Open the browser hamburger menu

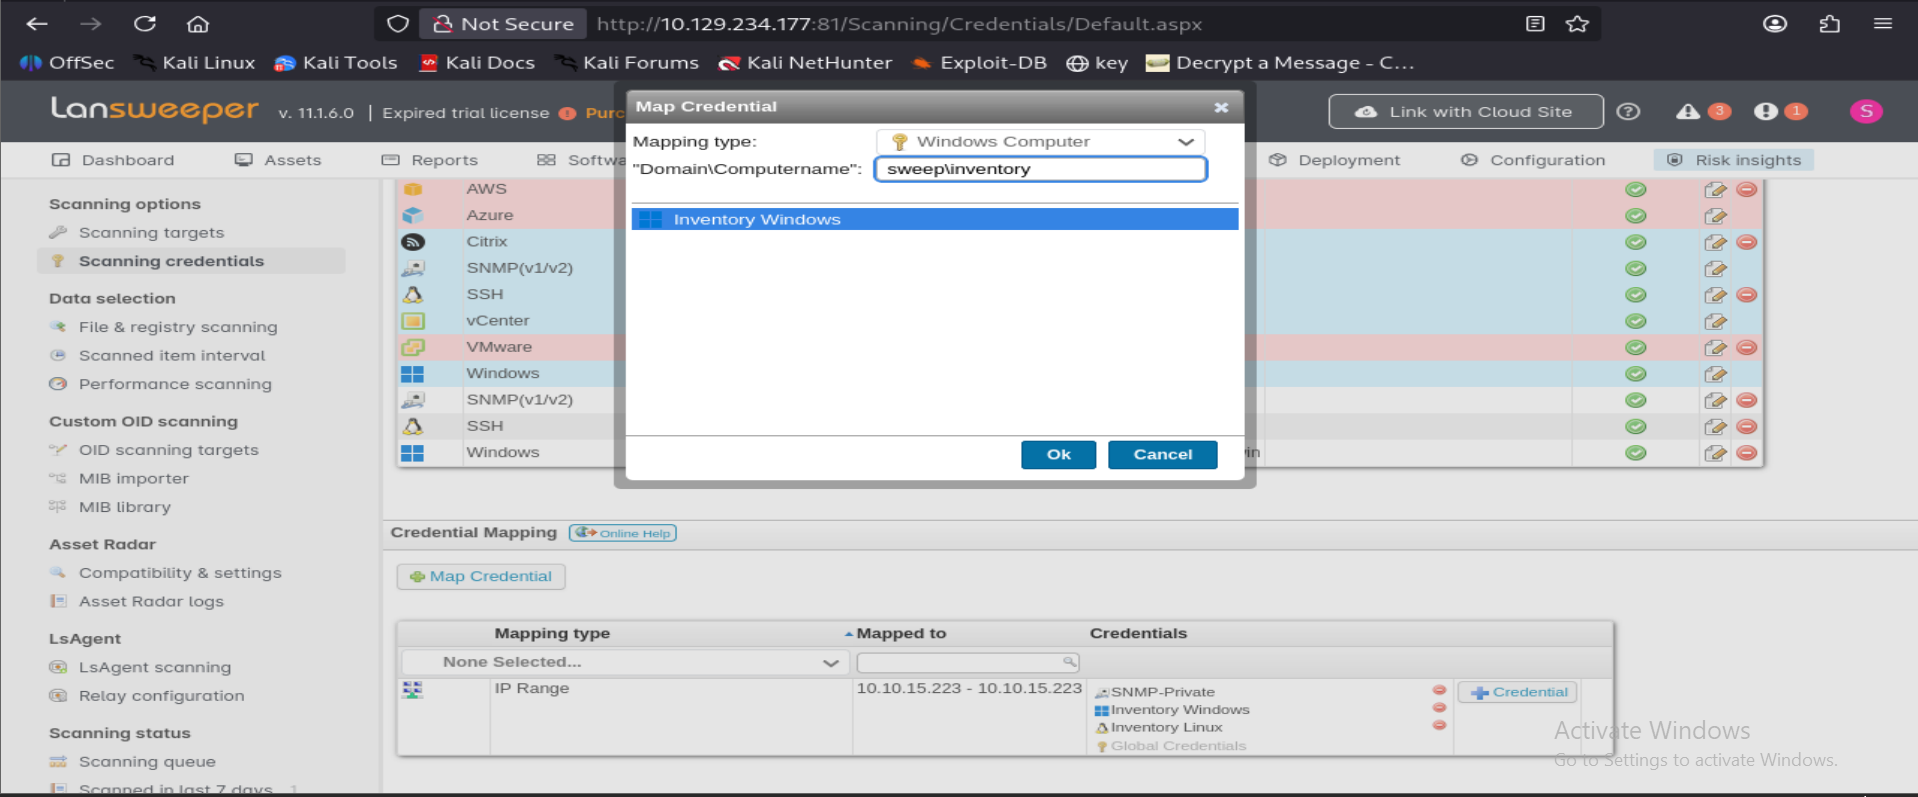pyautogui.click(x=1883, y=24)
